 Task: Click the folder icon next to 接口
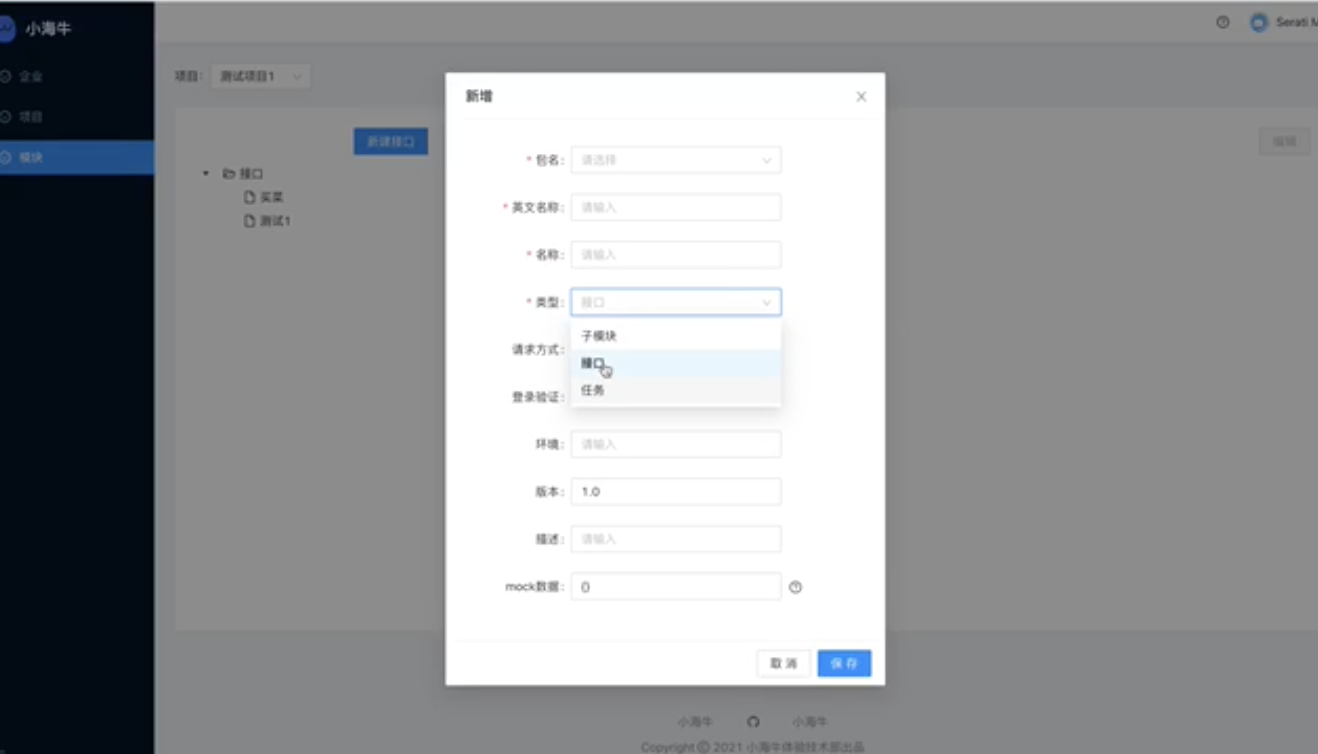229,173
